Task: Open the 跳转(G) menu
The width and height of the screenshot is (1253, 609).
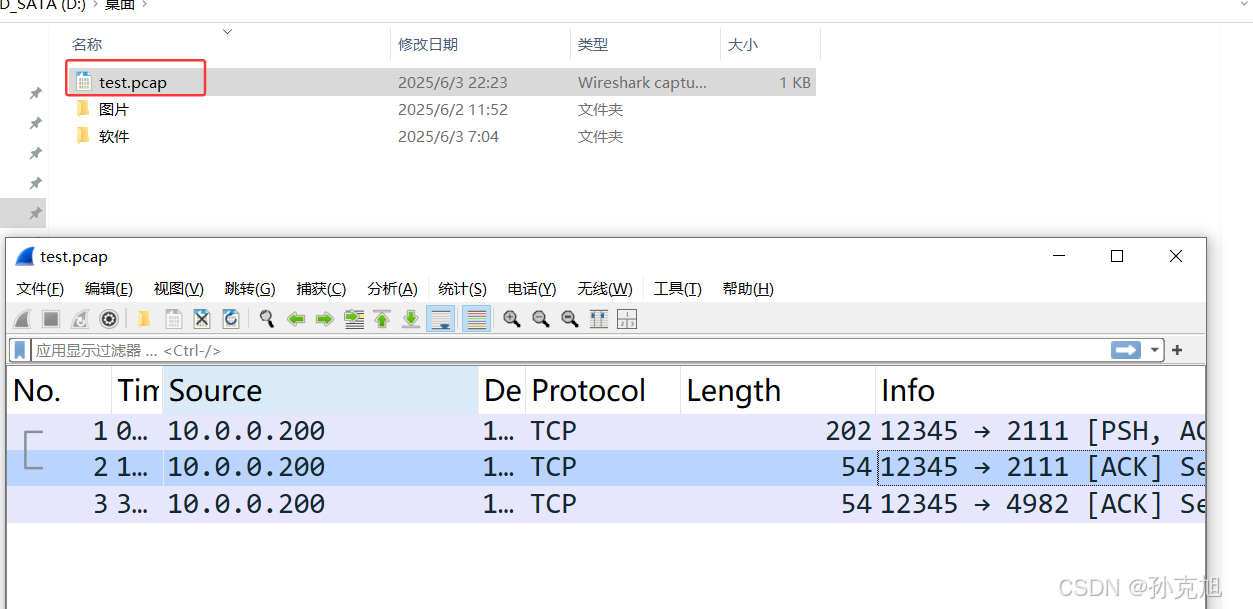Action: click(250, 289)
